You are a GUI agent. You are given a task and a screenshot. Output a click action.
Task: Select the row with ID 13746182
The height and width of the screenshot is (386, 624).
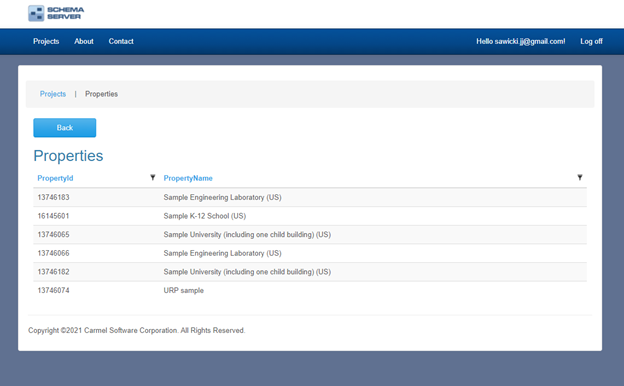tap(310, 272)
